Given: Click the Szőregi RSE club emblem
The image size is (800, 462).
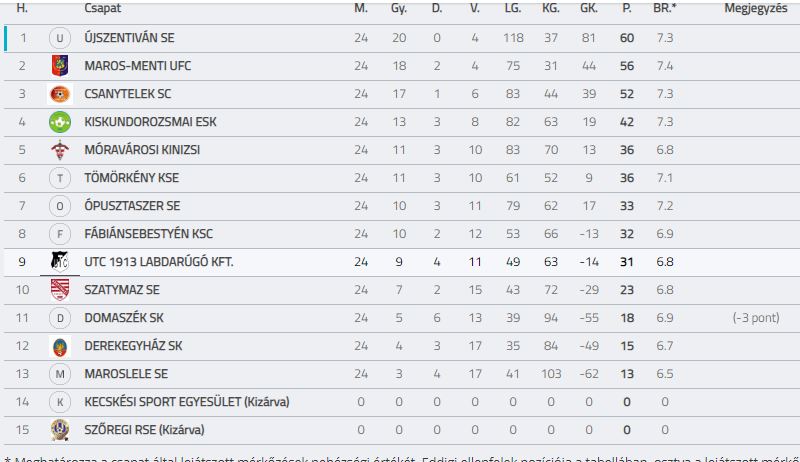Looking at the screenshot, I should (60, 430).
